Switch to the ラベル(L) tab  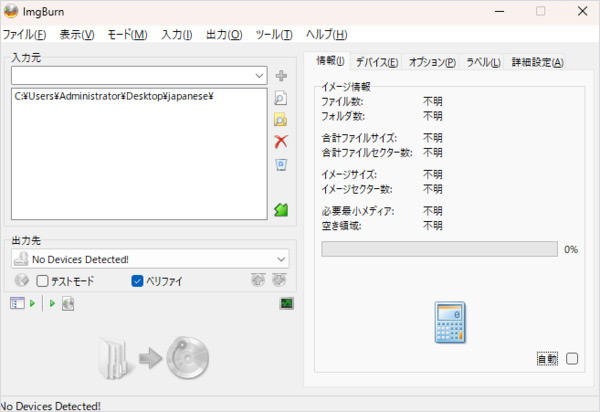483,62
